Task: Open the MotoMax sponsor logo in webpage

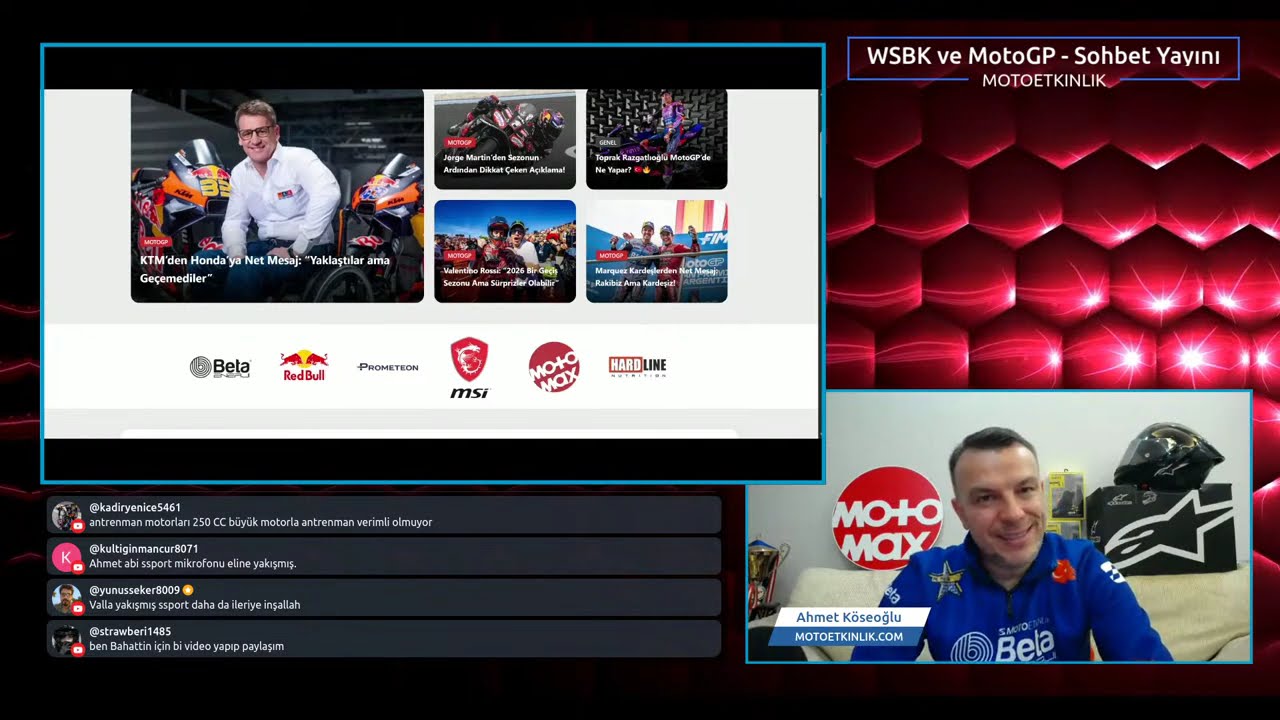Action: tap(554, 367)
